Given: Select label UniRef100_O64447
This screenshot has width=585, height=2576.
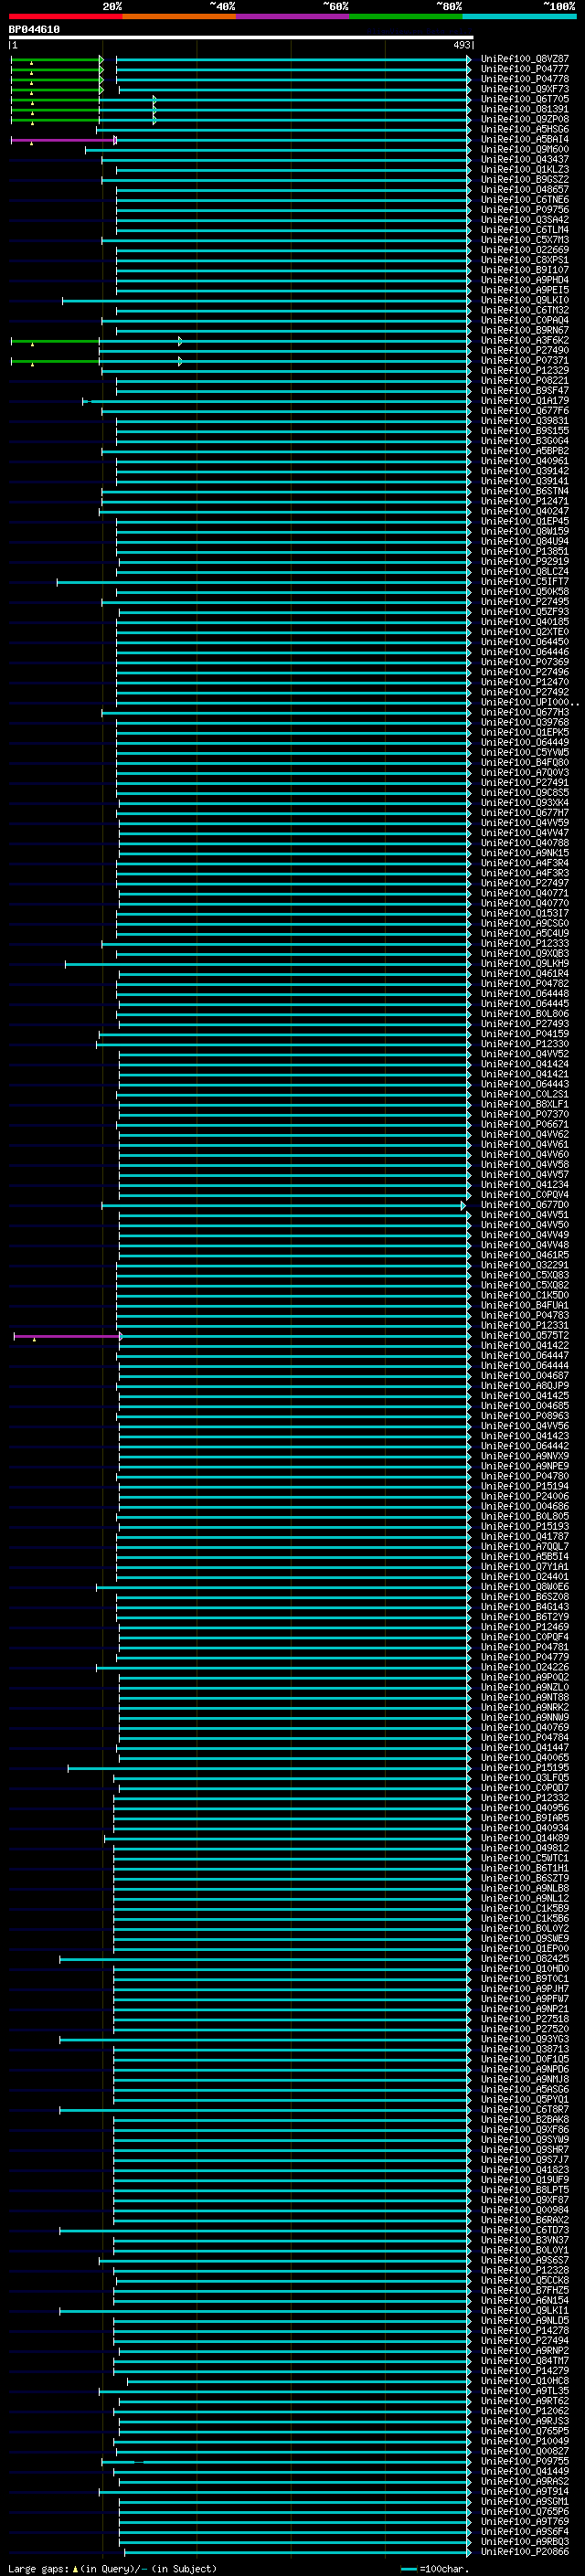Looking at the screenshot, I should click(x=524, y=1355).
